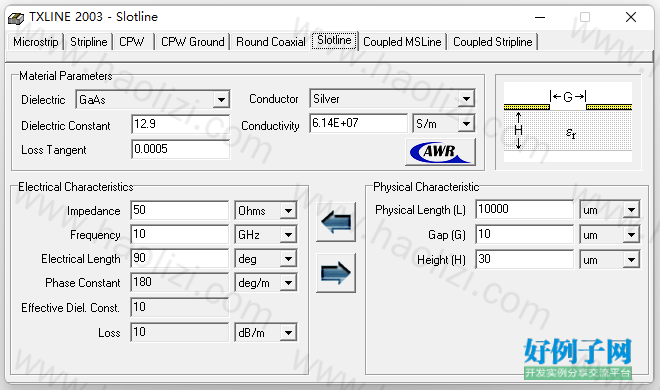The image size is (660, 390).
Task: Click the Effective Diel. Const. field
Action: pyautogui.click(x=179, y=307)
